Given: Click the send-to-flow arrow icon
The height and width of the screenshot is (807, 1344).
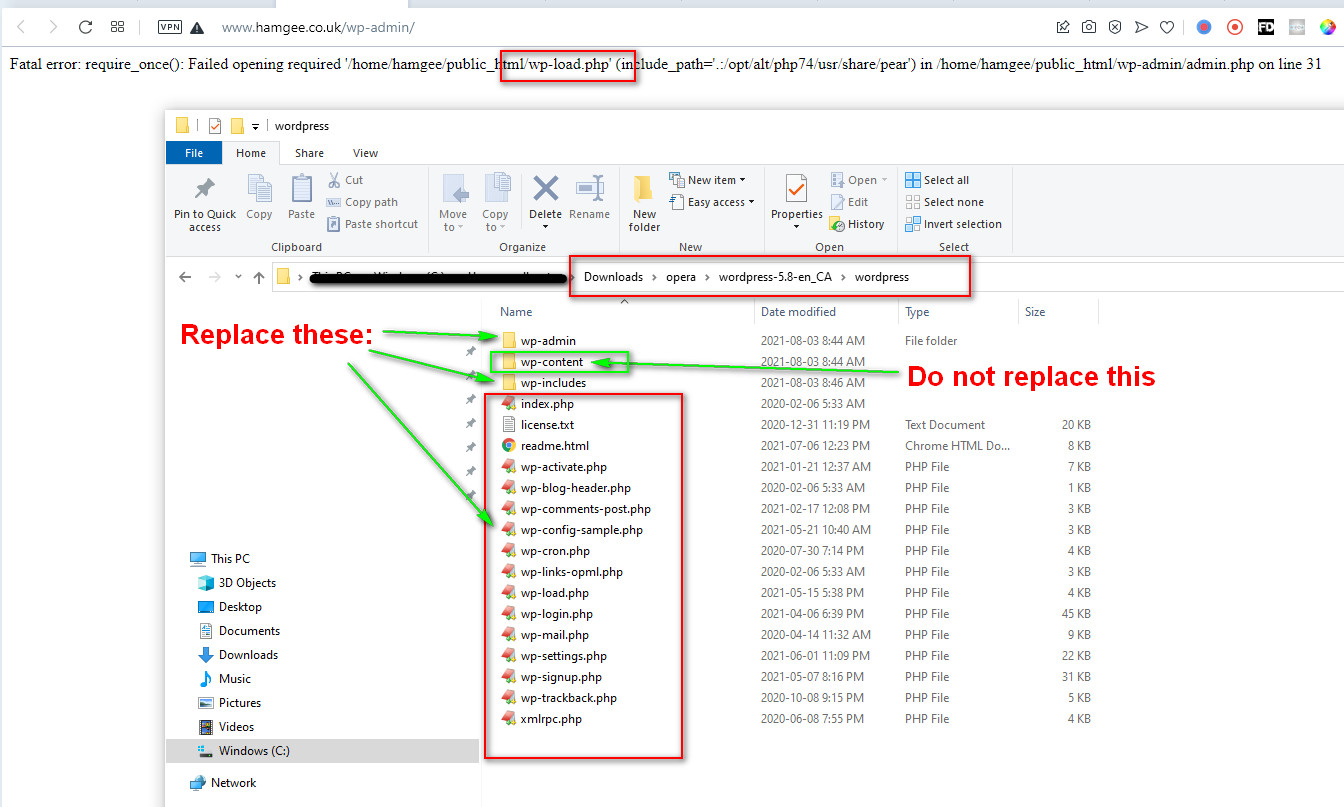Looking at the screenshot, I should 1141,27.
